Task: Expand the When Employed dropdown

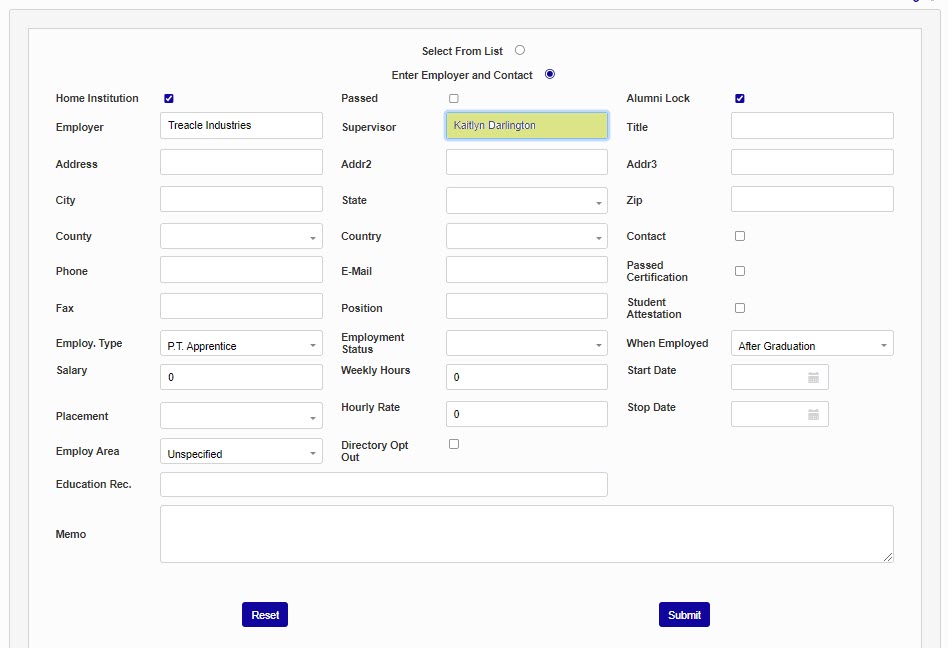Action: pyautogui.click(x=812, y=345)
